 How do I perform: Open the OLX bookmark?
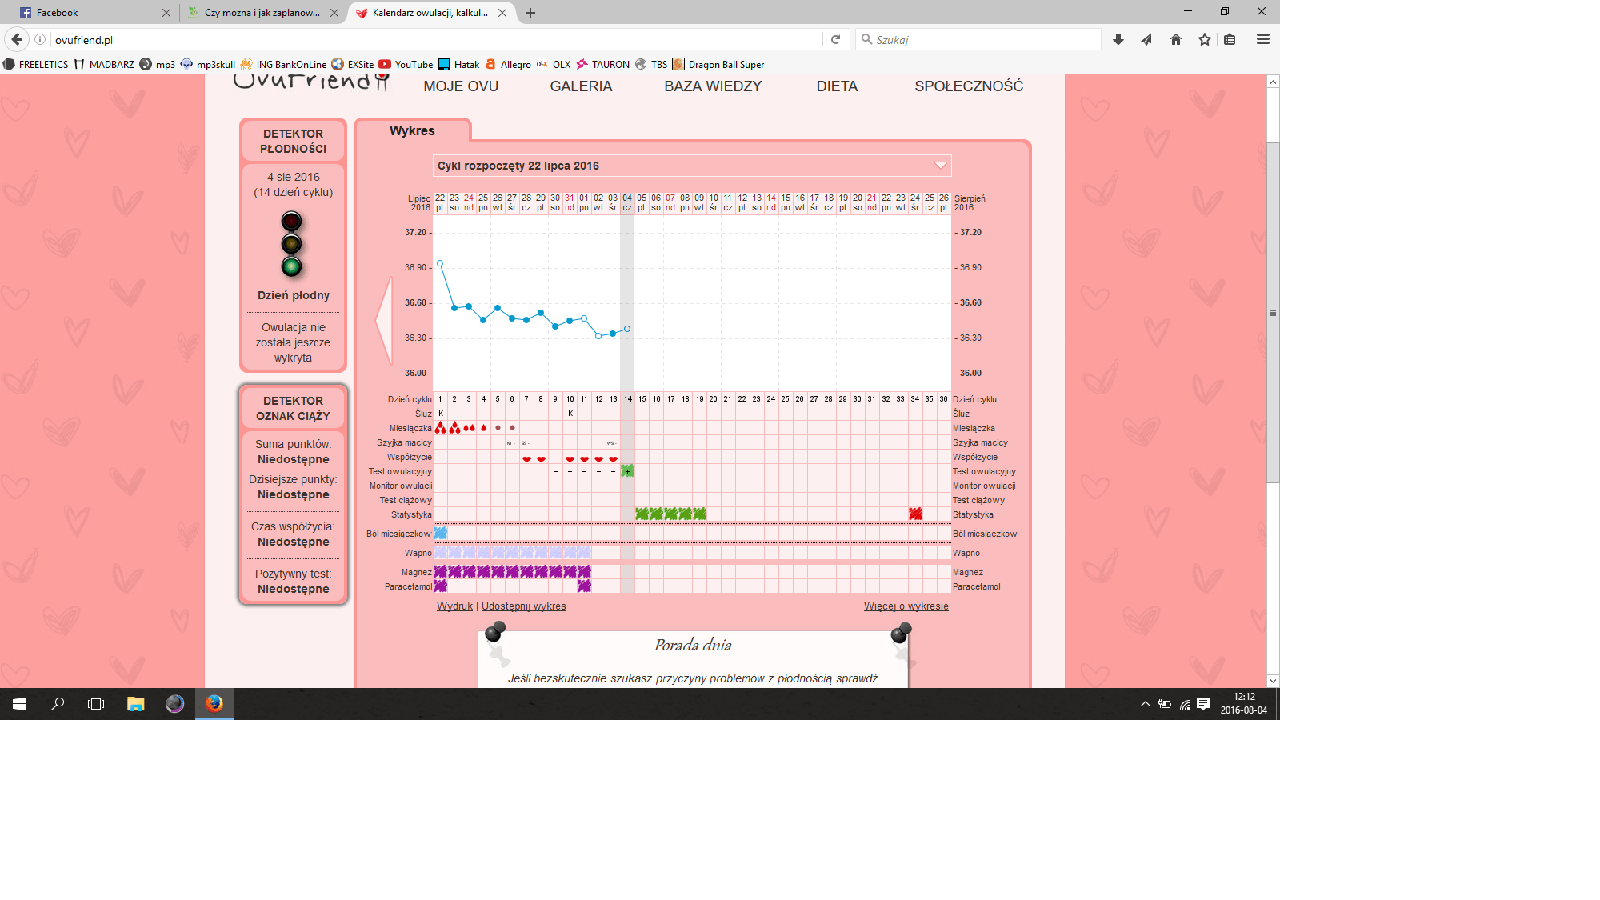(554, 64)
